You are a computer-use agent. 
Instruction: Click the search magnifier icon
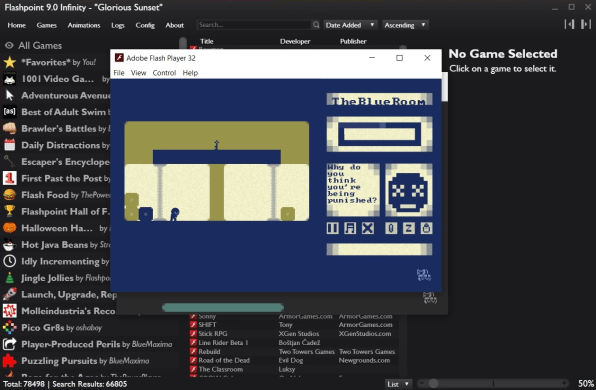point(316,25)
